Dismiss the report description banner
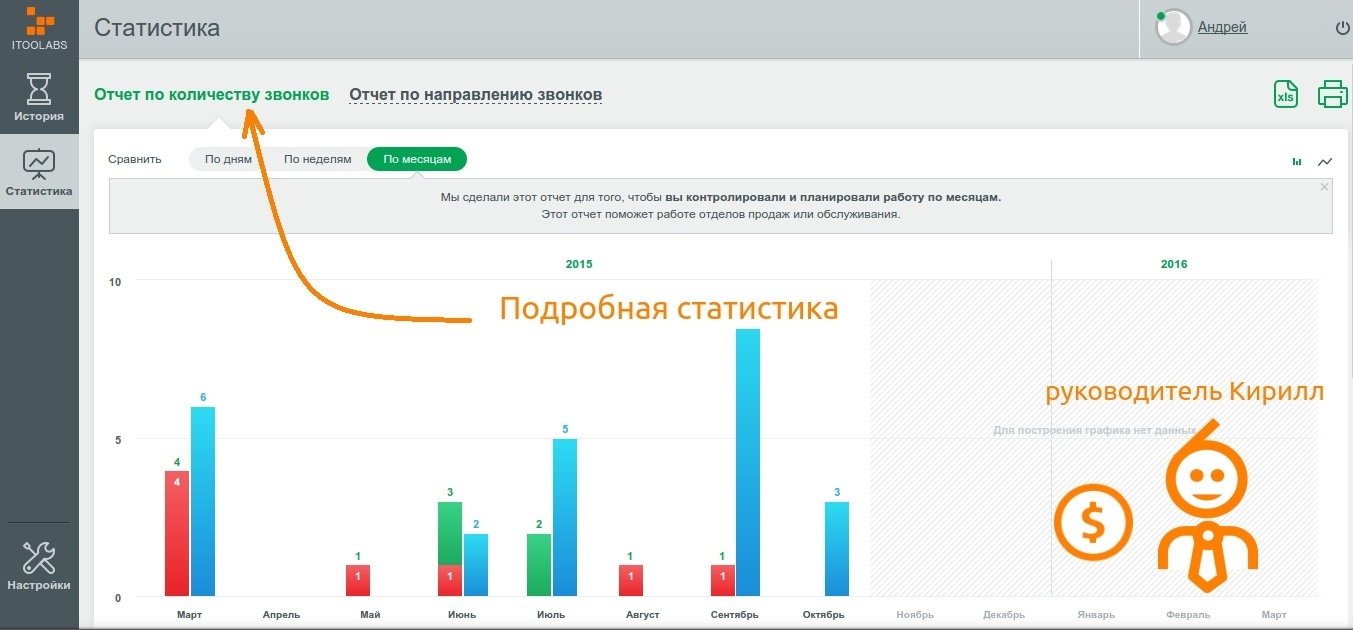Viewport: 1353px width, 630px height. pyautogui.click(x=1323, y=186)
